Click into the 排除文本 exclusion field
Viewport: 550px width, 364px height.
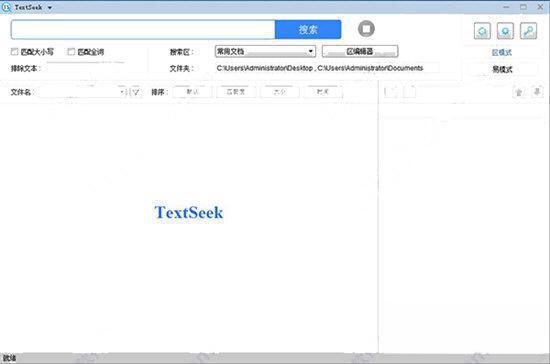[86, 68]
